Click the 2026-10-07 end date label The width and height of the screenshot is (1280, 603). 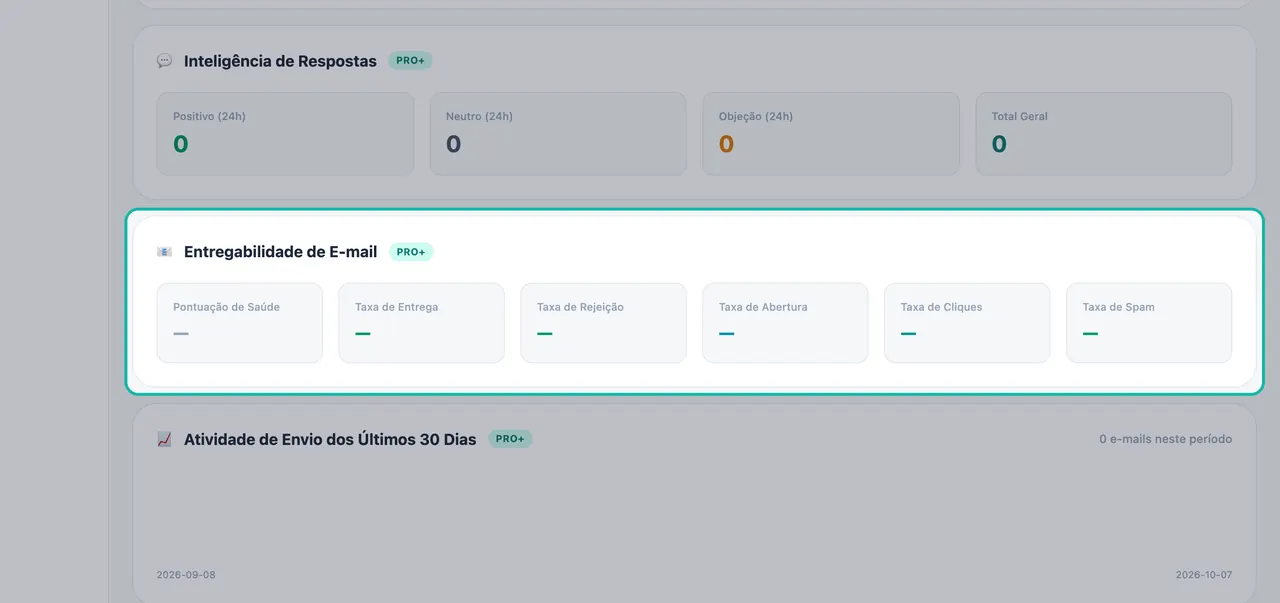pos(1204,575)
